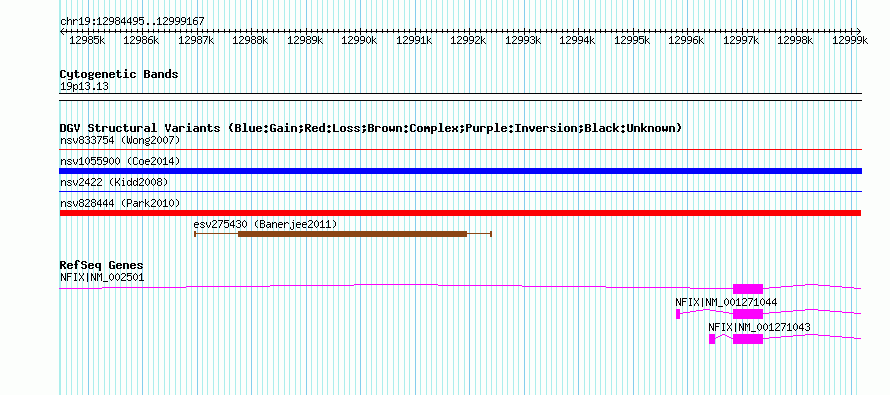
Task: Select the nsv833754 (Wong2007) label
Action: [120, 140]
